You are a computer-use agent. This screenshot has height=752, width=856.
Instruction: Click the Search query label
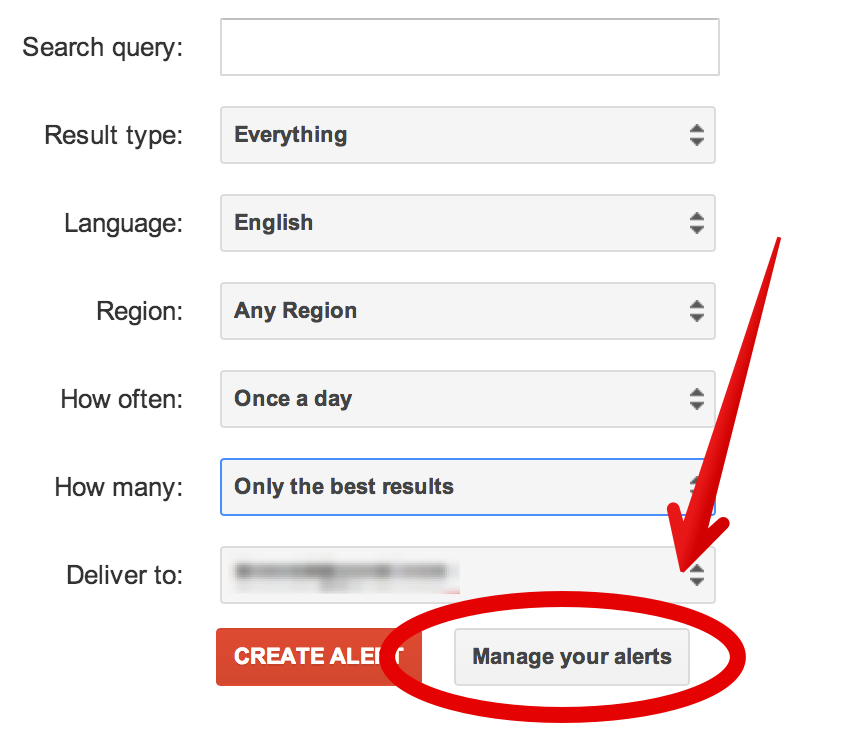pyautogui.click(x=103, y=48)
